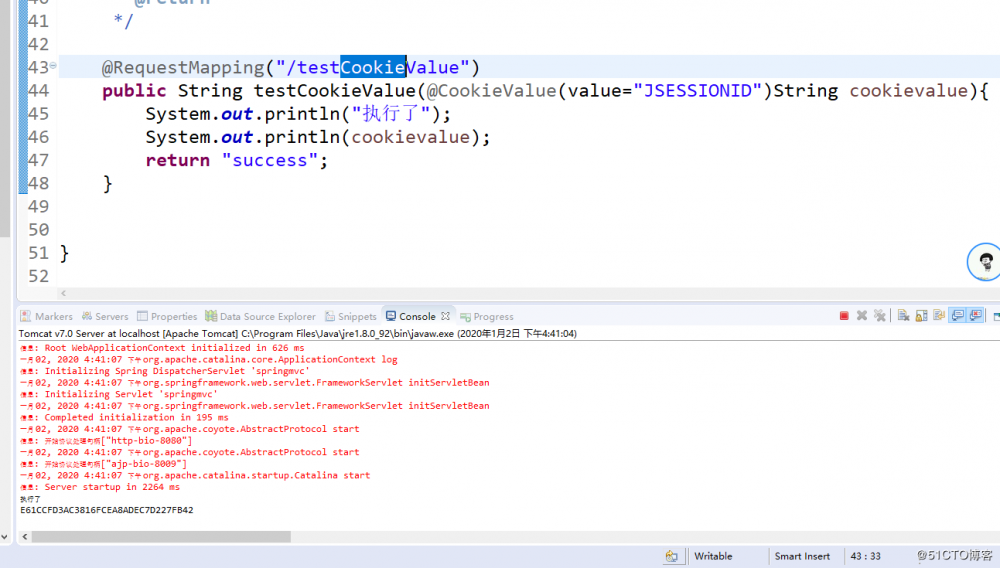Click the cookievalue parameter name on line 44

coord(909,91)
